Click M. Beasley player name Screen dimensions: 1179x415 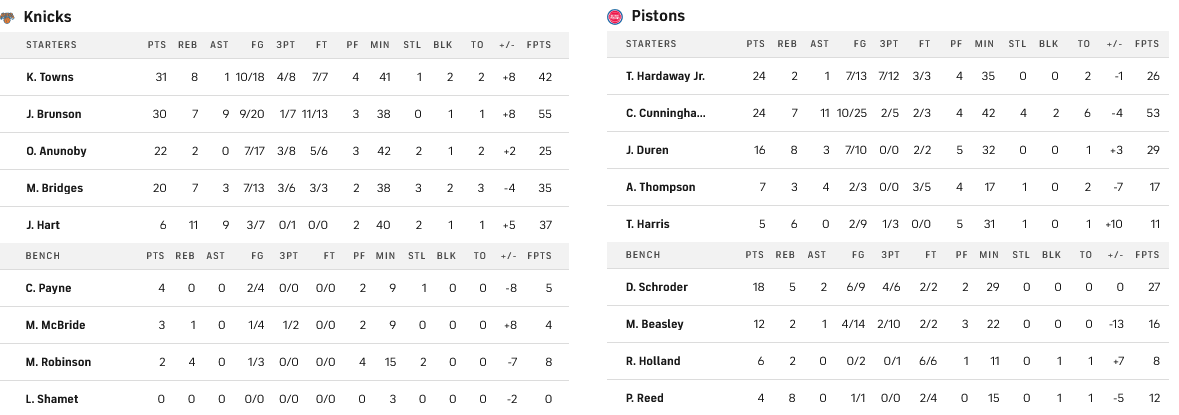pyautogui.click(x=655, y=324)
